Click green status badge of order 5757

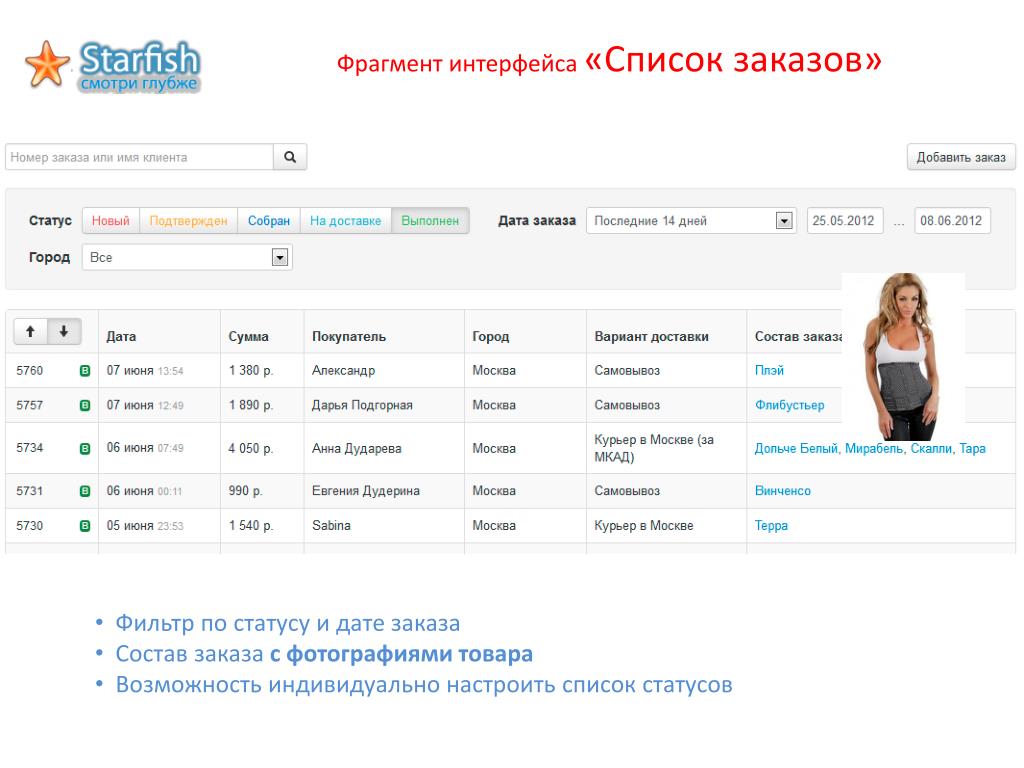[85, 406]
